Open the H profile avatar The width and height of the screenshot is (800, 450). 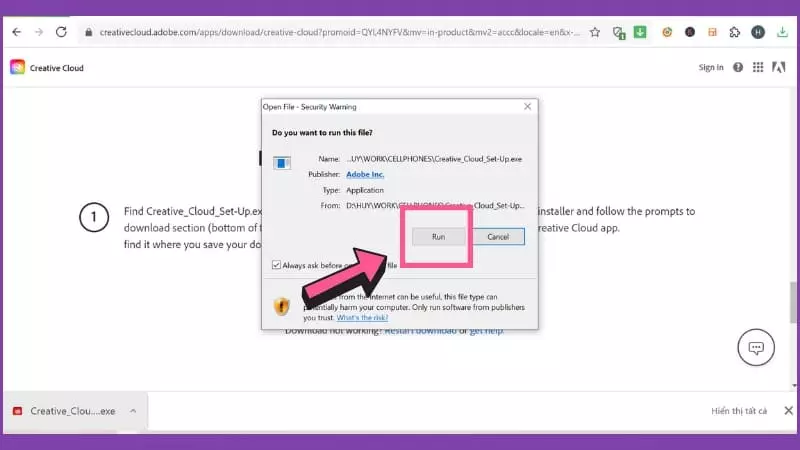758,32
